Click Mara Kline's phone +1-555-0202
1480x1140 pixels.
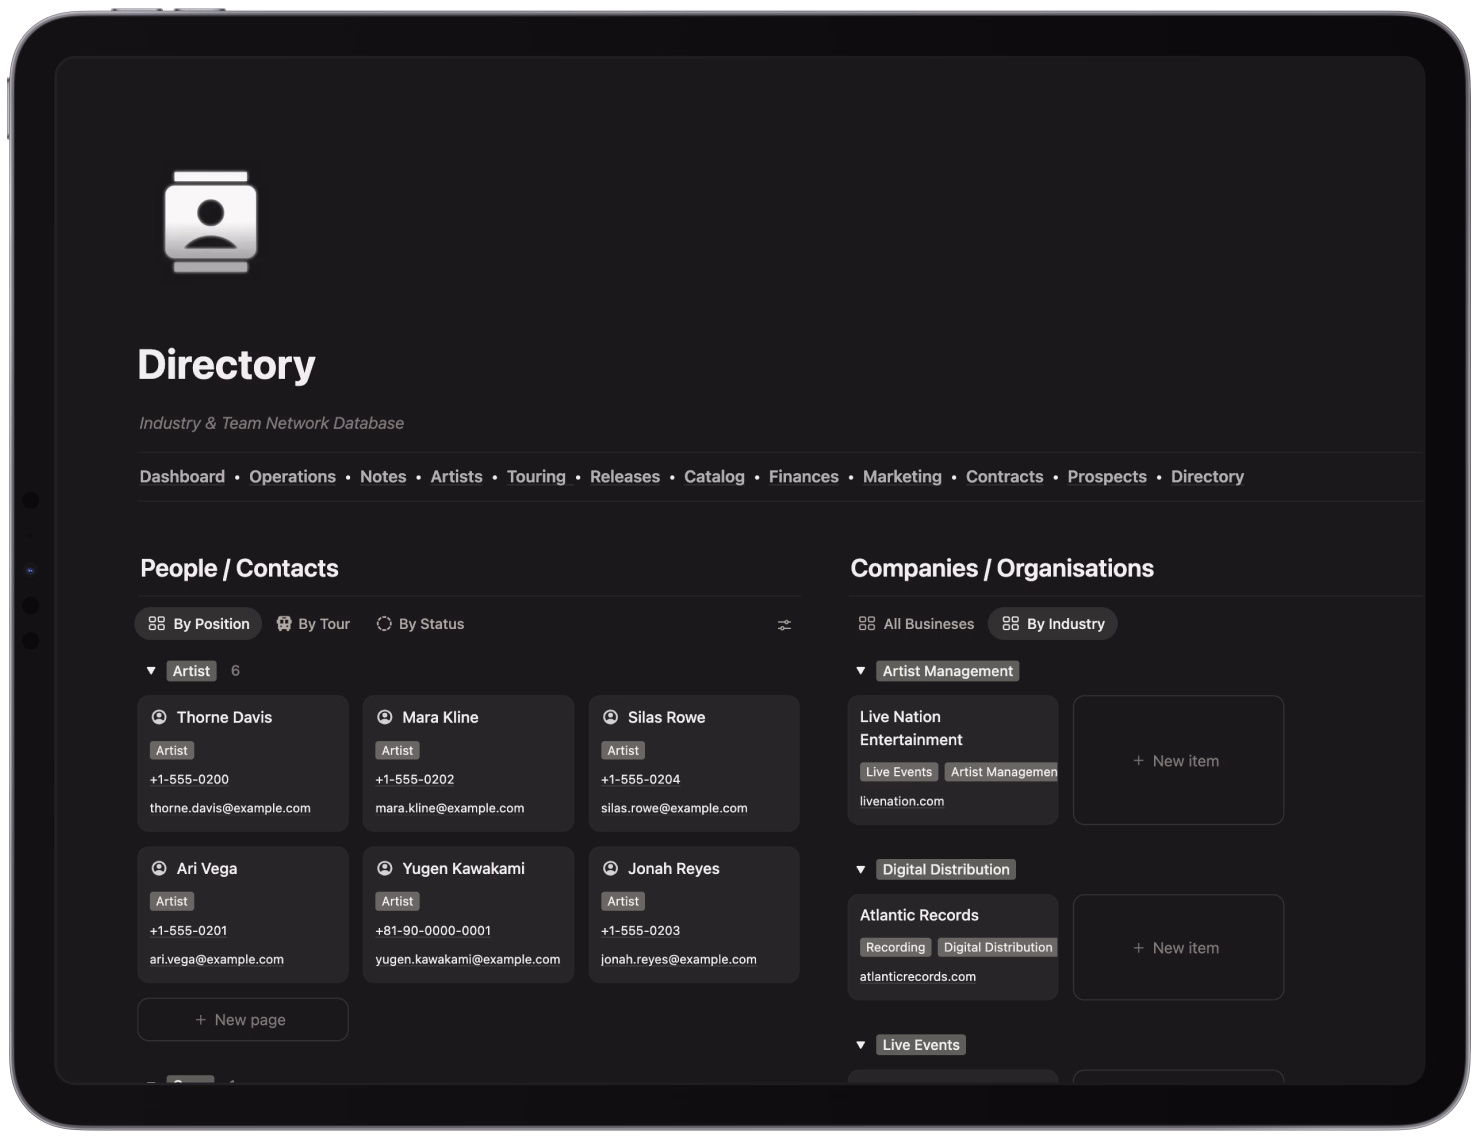pos(415,780)
